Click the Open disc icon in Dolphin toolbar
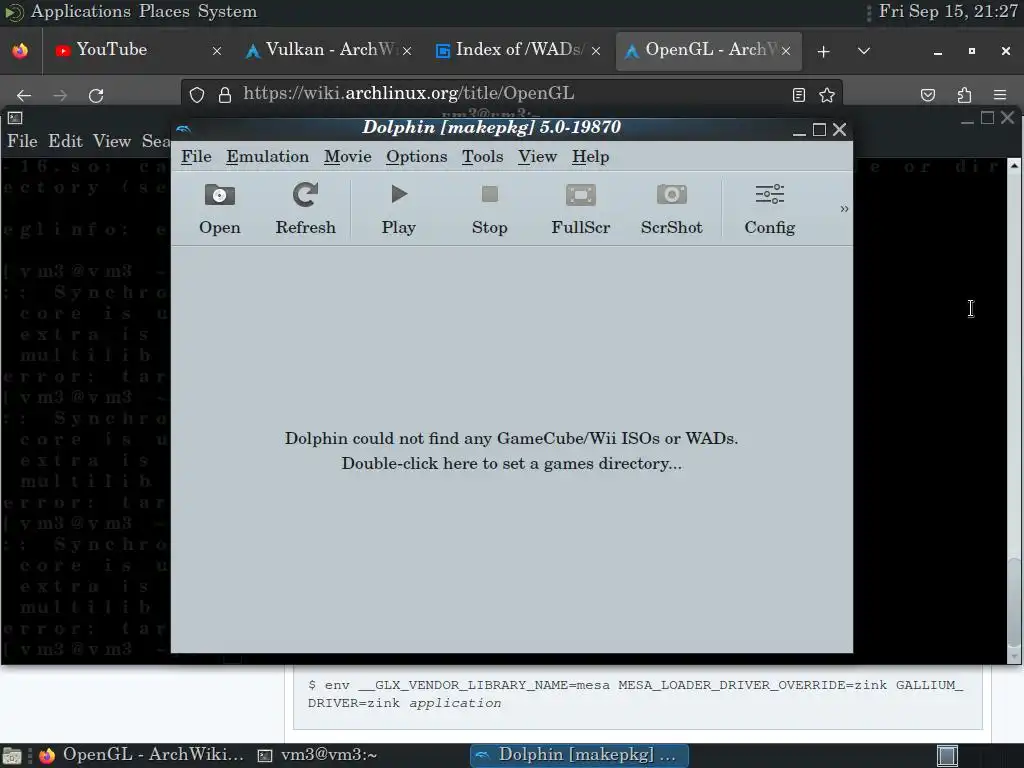 point(219,195)
